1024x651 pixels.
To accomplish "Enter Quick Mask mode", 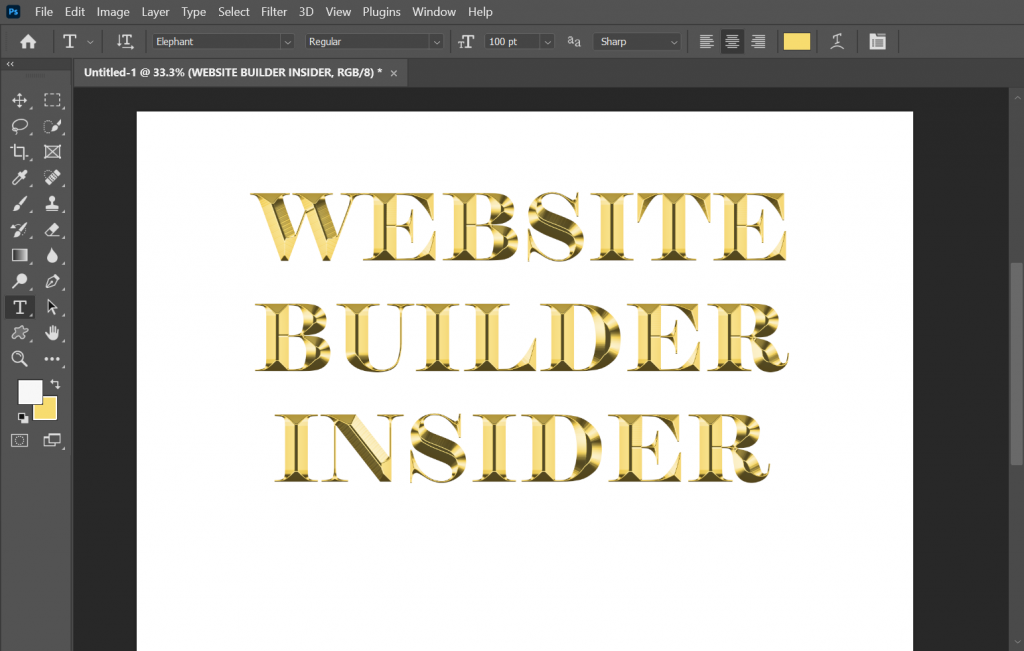I will point(19,440).
